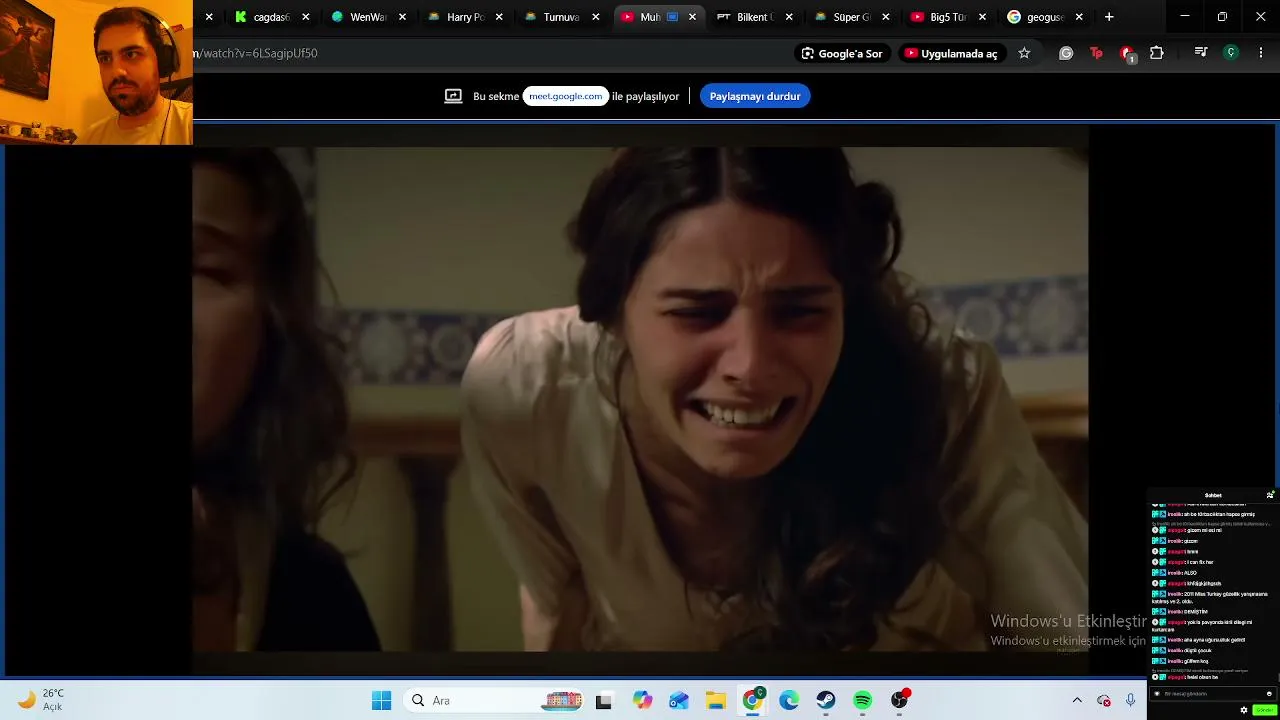Open the emoji picker in chat input
1280x720 pixels.
tap(1269, 694)
